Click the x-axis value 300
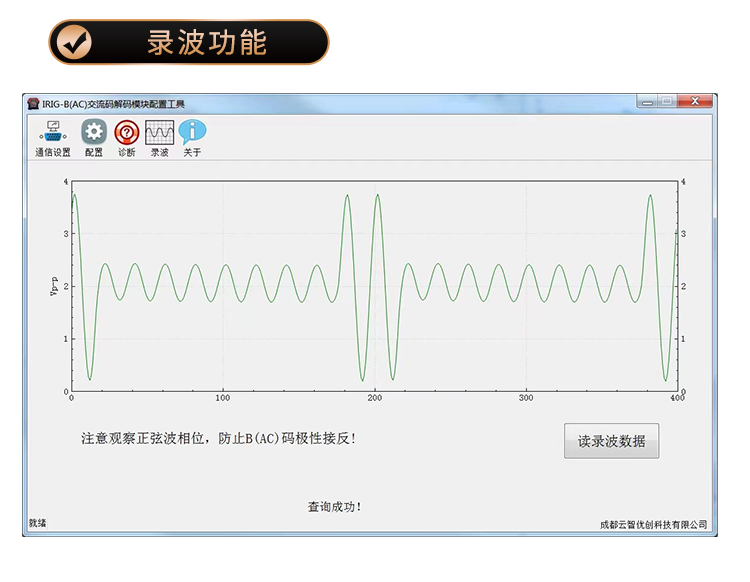Image resolution: width=750 pixels, height=582 pixels. click(526, 398)
